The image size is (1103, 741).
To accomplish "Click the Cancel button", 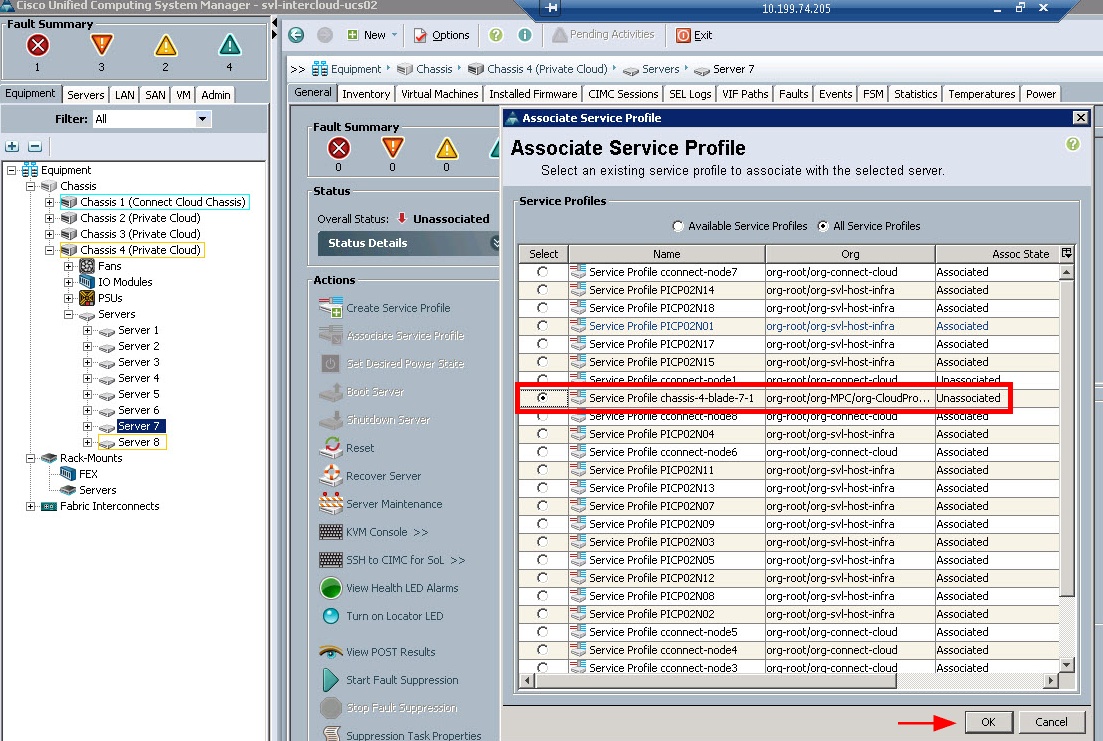I will (x=1051, y=722).
